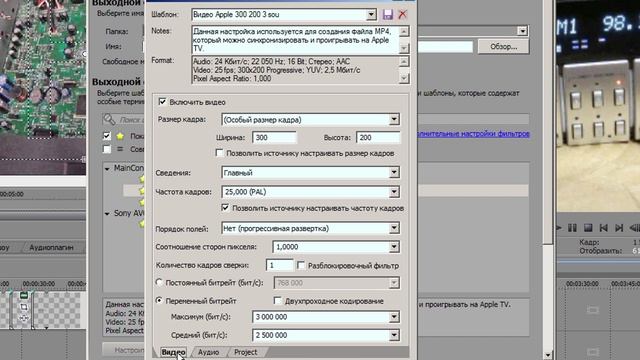Click the 'Количество кадров сверки' field
The image size is (640, 360).
pyautogui.click(x=279, y=265)
